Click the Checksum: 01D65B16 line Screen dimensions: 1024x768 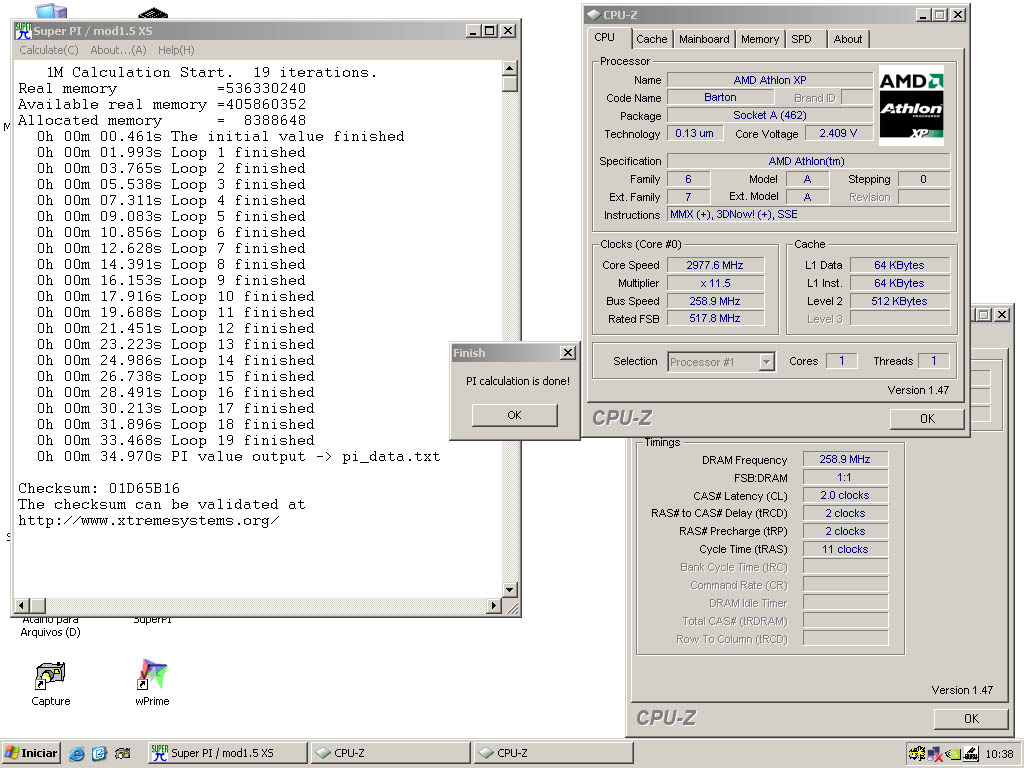tap(99, 488)
